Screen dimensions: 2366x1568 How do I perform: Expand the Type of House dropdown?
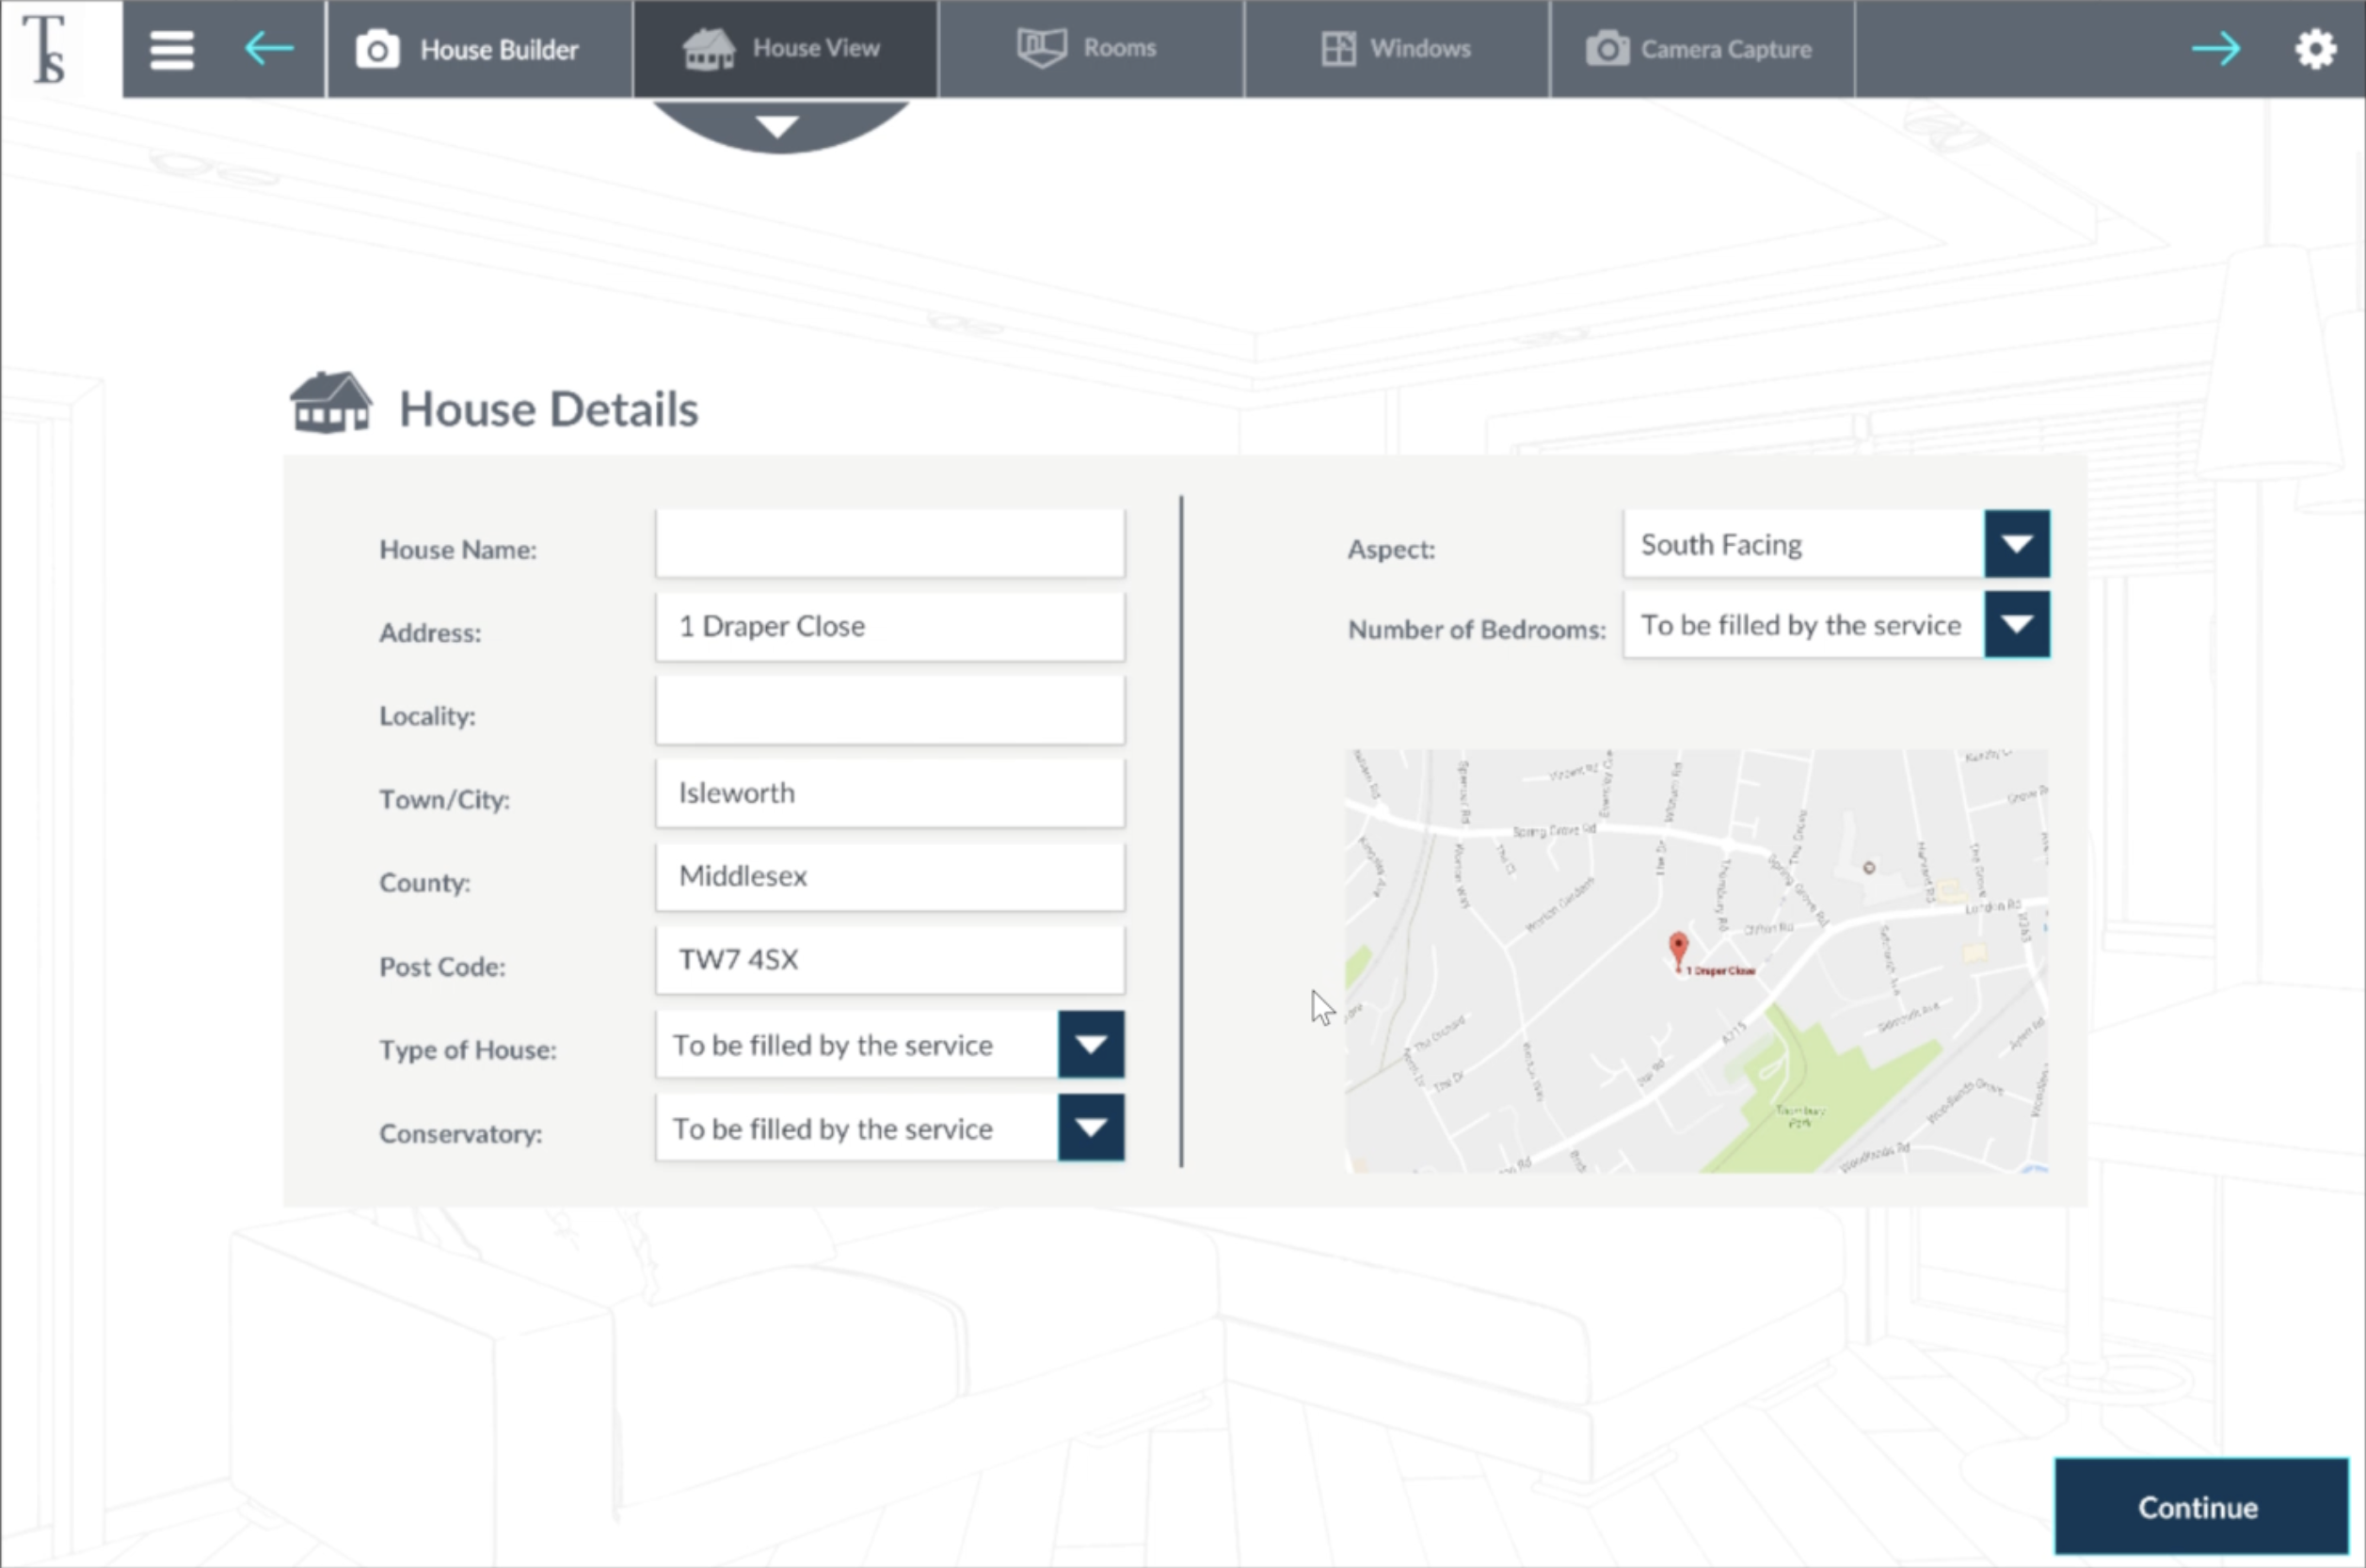click(x=1090, y=1045)
